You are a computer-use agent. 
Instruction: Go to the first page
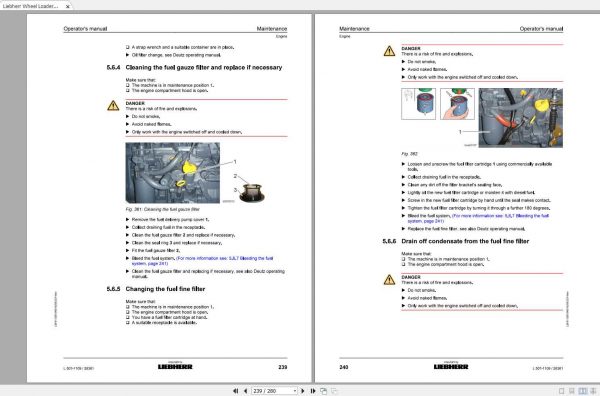[235, 391]
